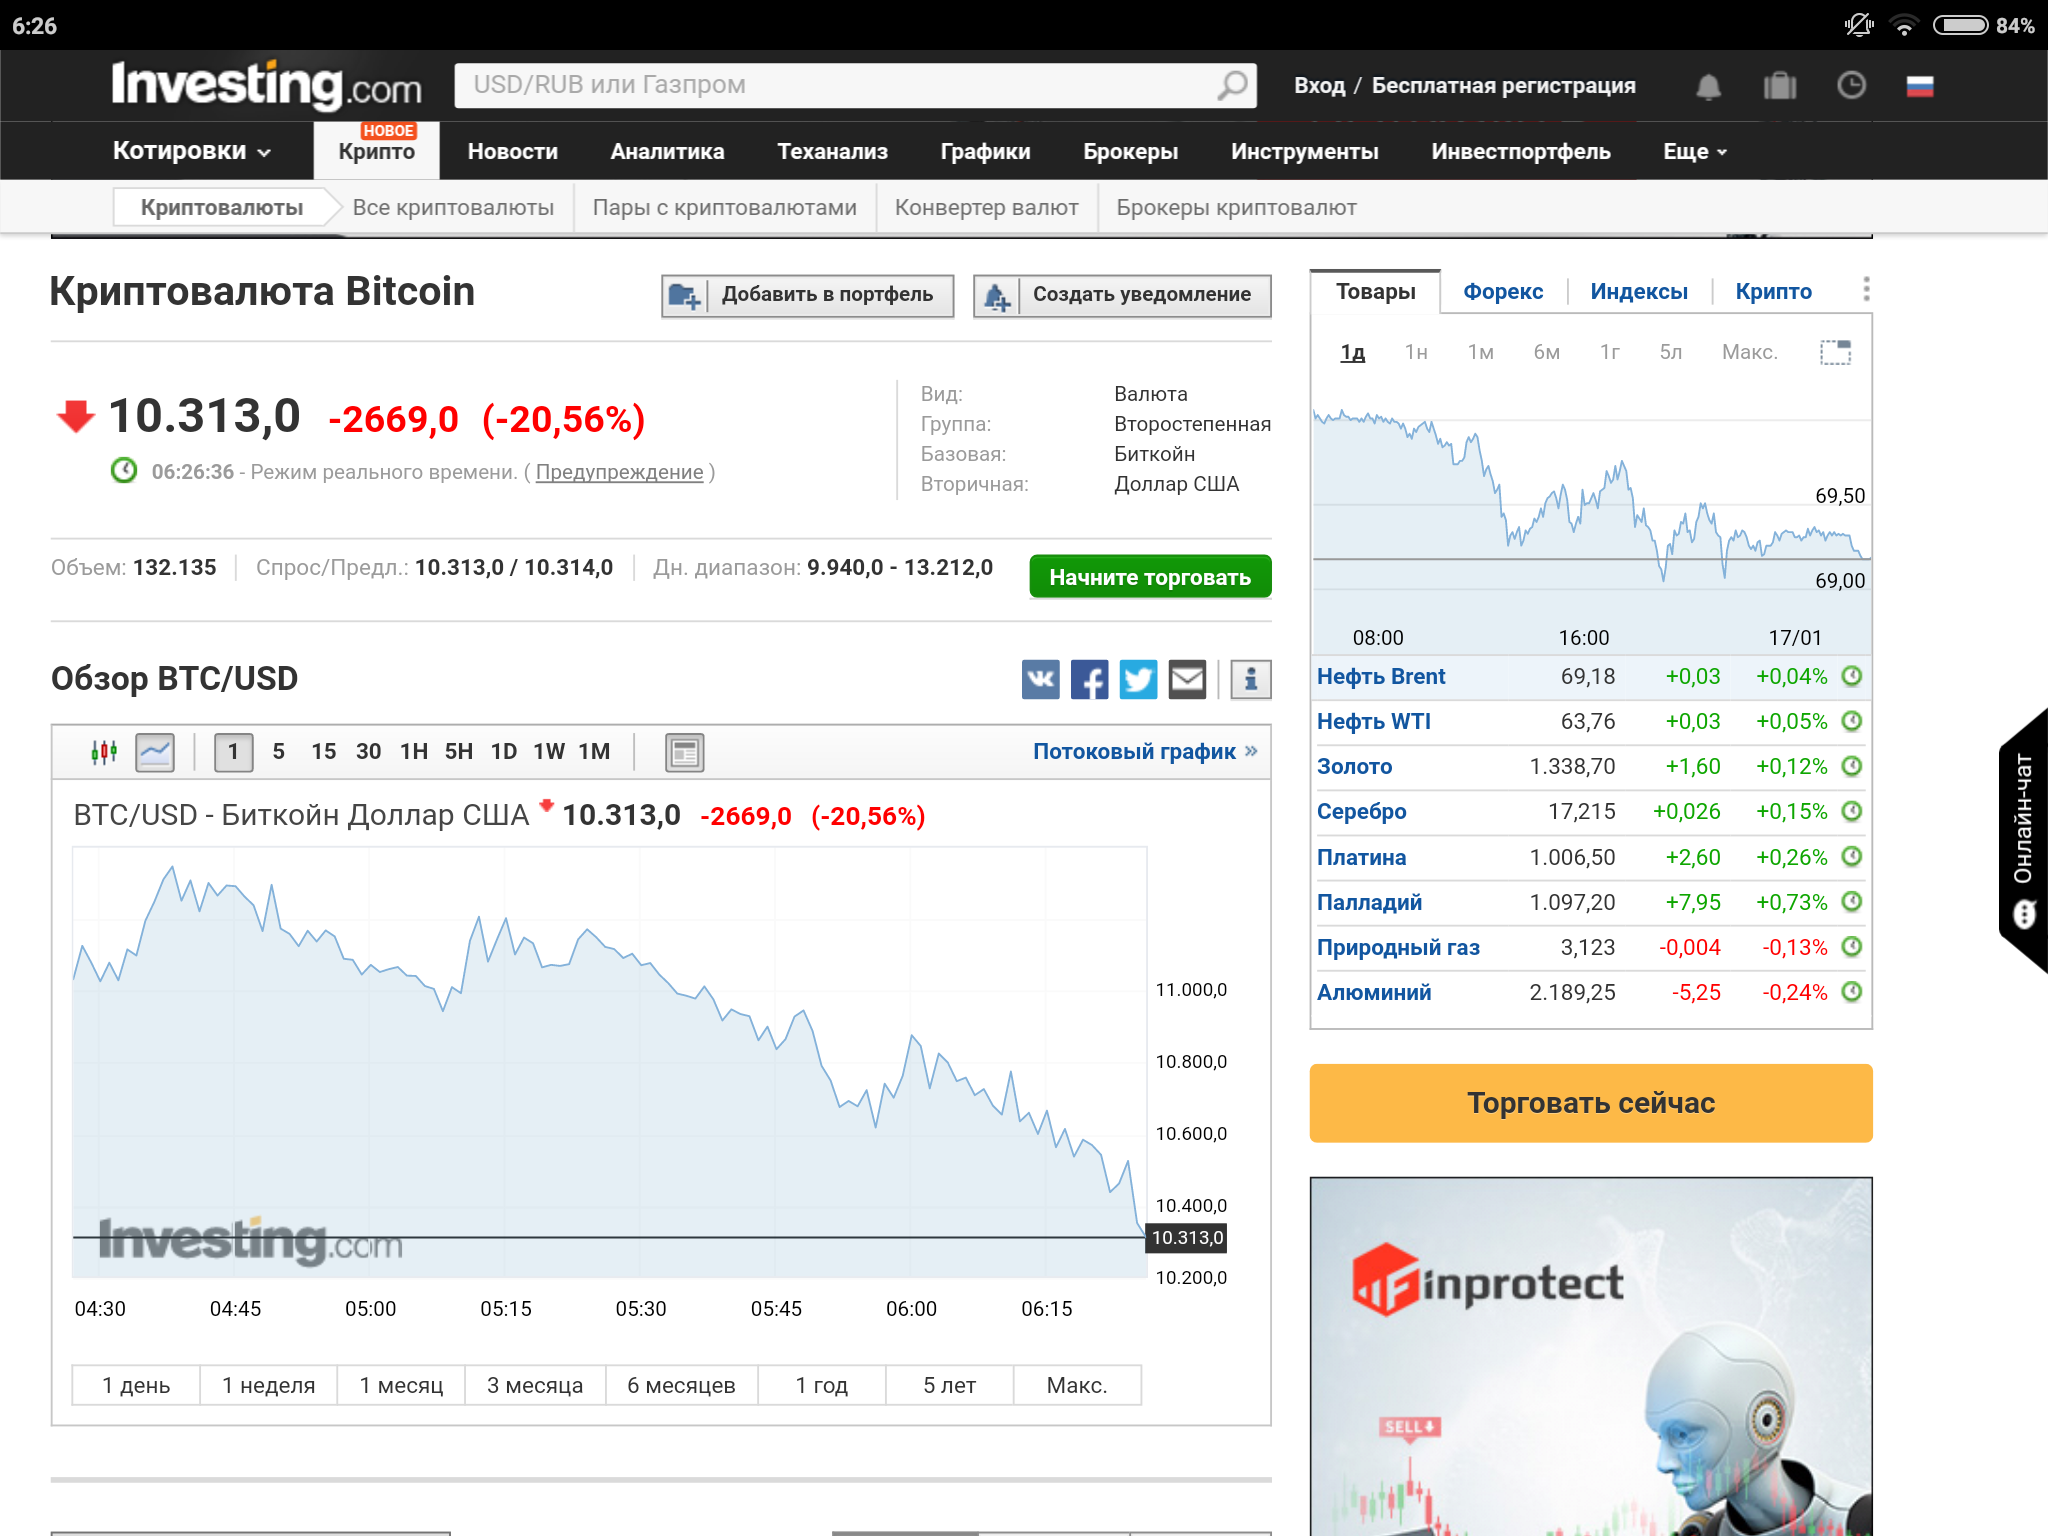2048x1536 pixels.
Task: Select the 3 месяца chart range
Action: tap(535, 1385)
